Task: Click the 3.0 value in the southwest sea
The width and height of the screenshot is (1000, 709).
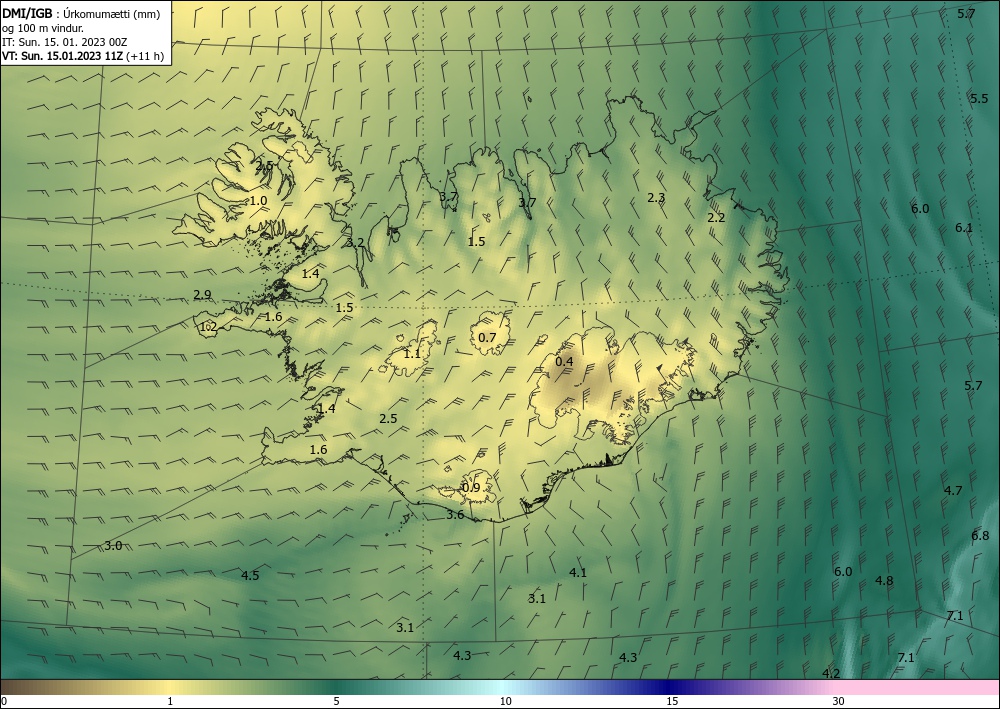Action: [x=113, y=546]
